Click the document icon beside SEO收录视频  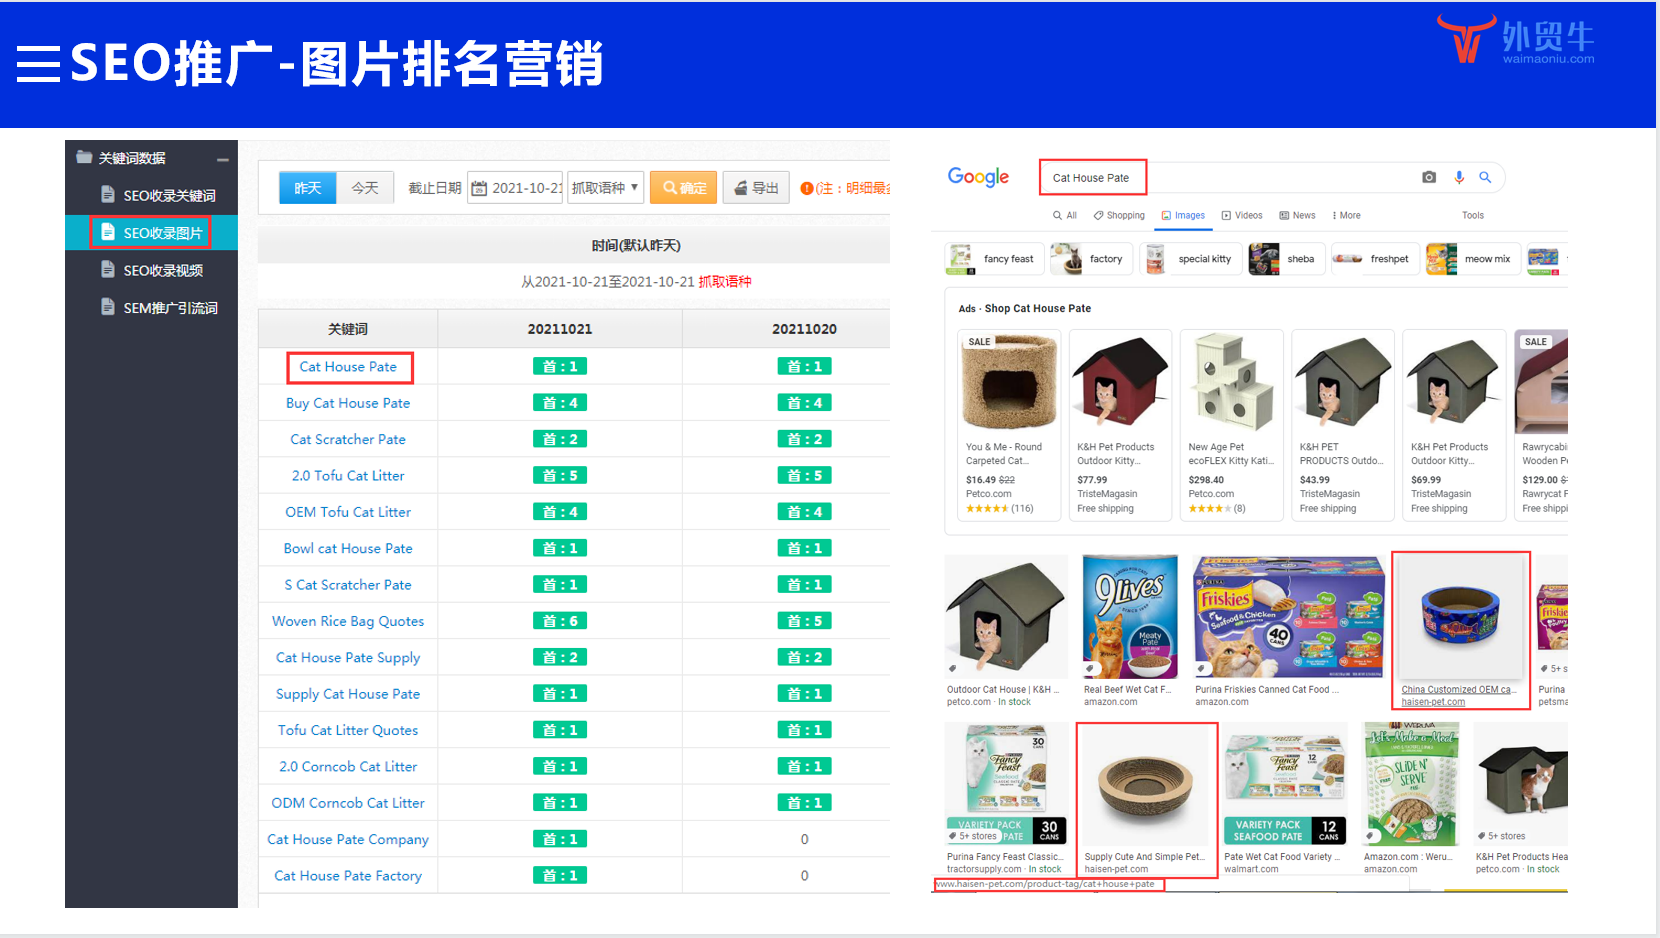pos(108,269)
